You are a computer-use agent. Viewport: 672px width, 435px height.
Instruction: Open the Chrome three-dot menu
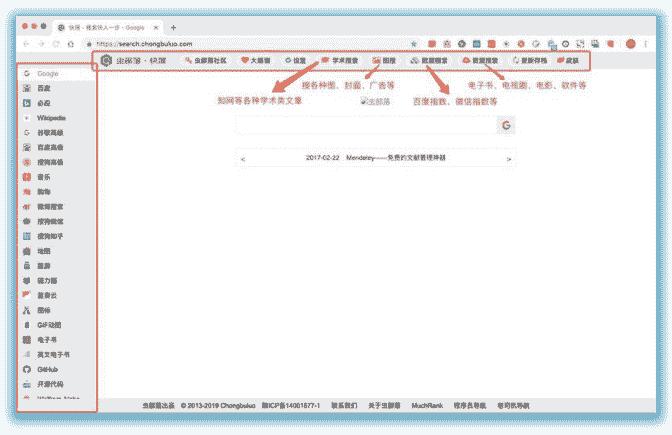click(x=645, y=44)
